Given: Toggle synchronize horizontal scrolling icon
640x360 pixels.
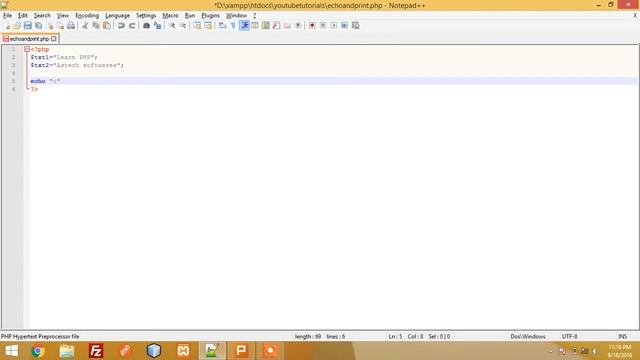Looking at the screenshot, I should [208, 25].
